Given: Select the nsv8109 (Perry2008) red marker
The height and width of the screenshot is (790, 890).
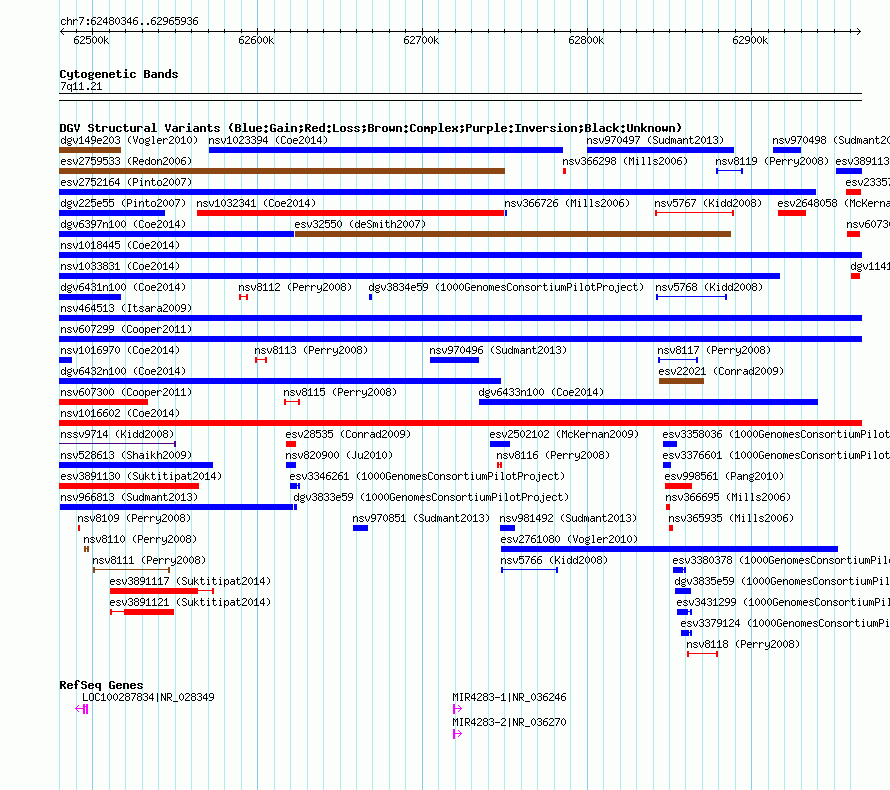Looking at the screenshot, I should pyautogui.click(x=79, y=528).
